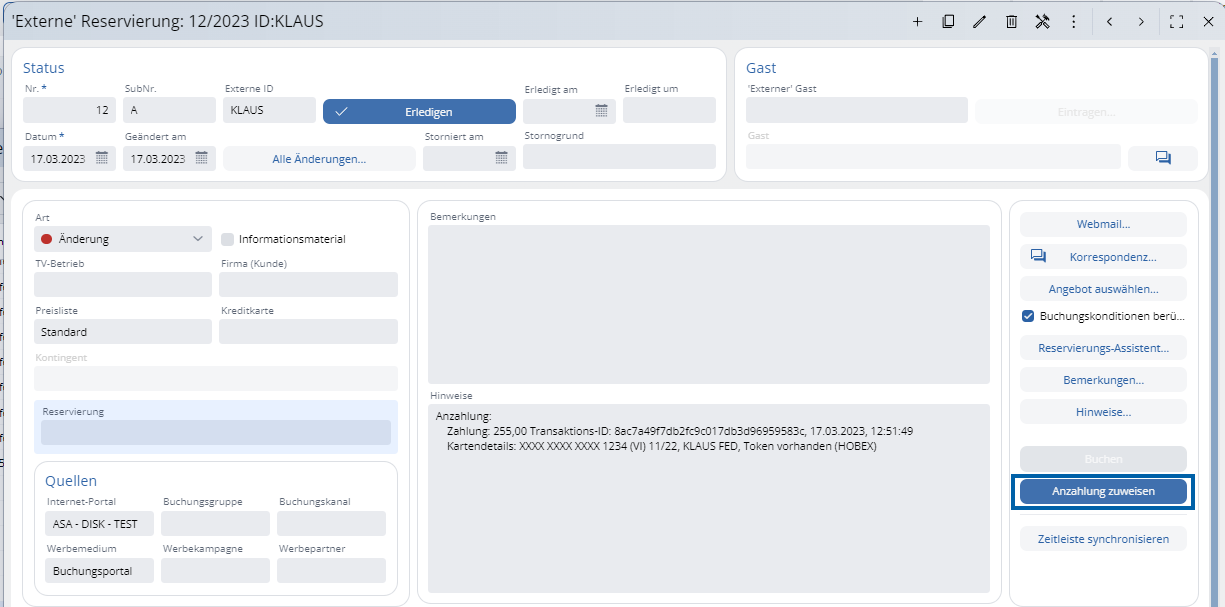
Task: Click the Erledigen button
Action: click(x=419, y=111)
